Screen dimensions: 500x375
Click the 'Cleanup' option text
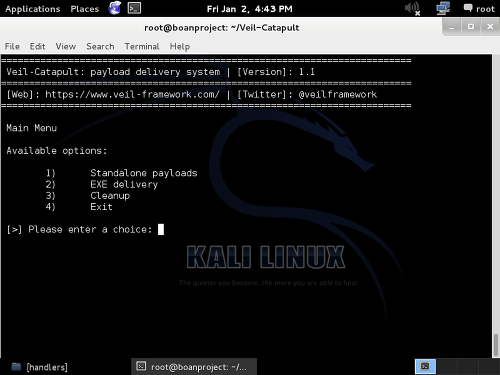point(110,196)
